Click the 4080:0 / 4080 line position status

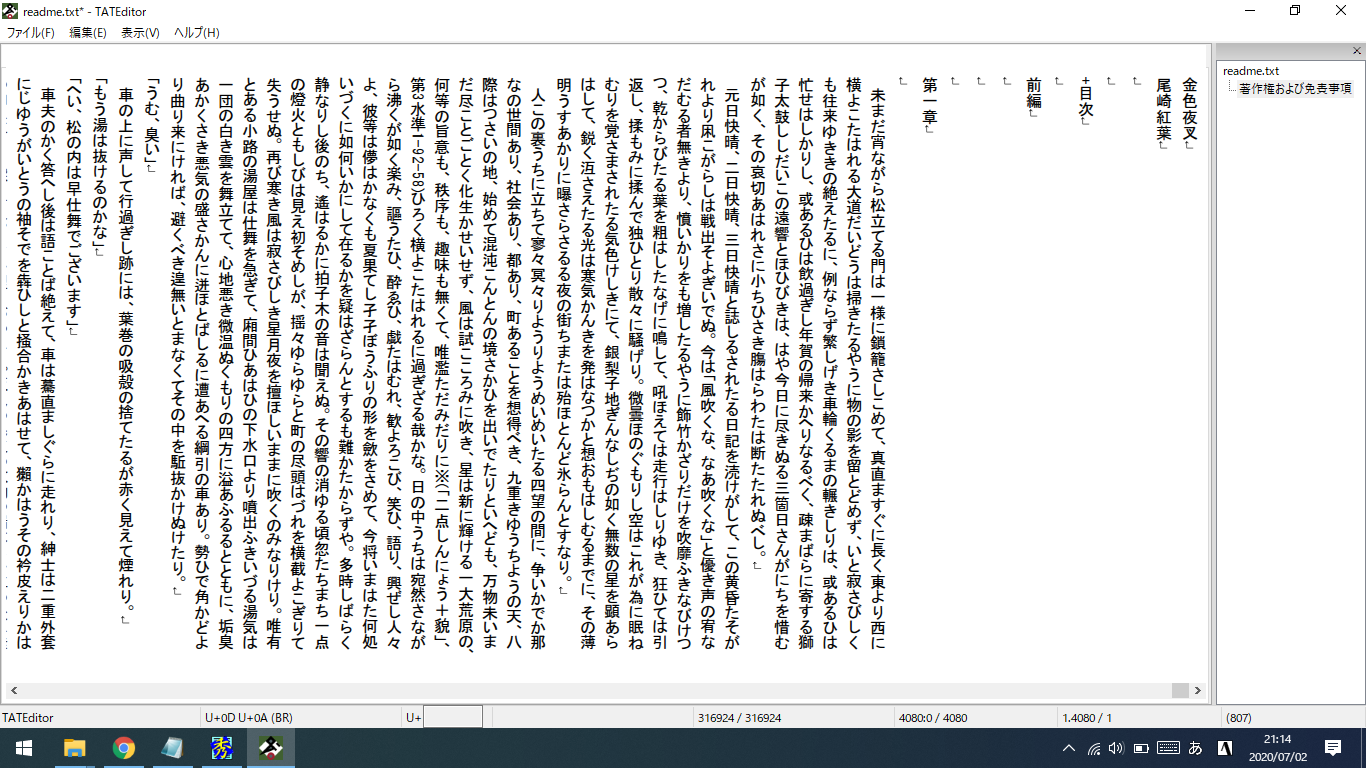933,718
